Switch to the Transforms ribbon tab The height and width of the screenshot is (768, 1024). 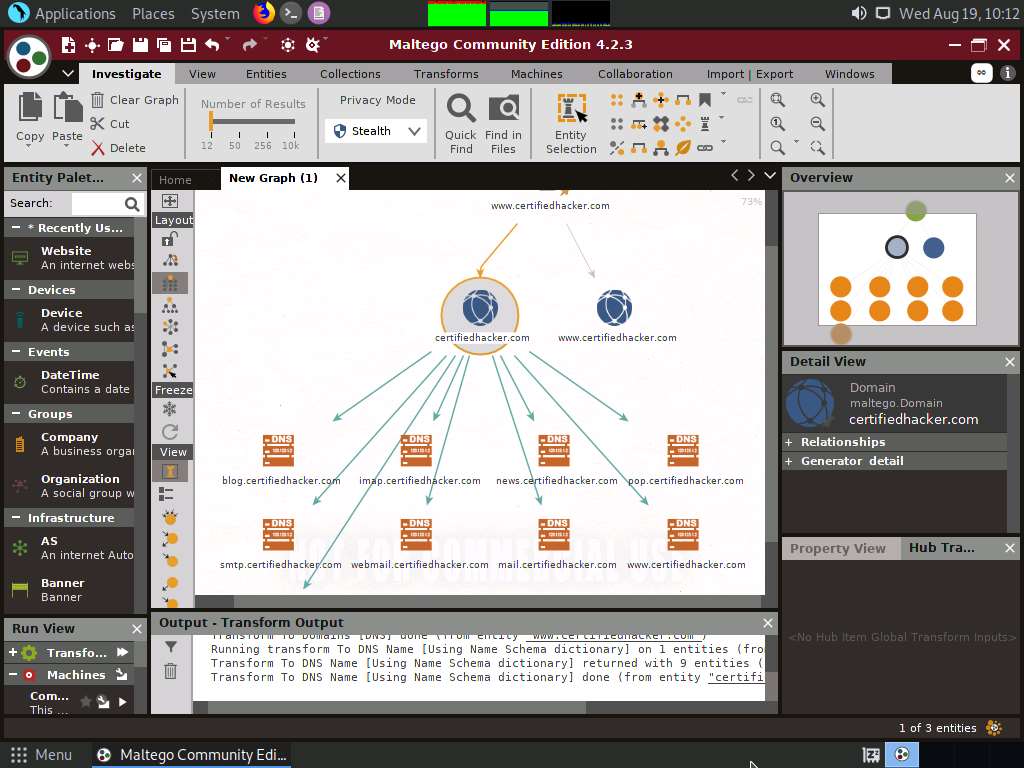click(x=446, y=74)
